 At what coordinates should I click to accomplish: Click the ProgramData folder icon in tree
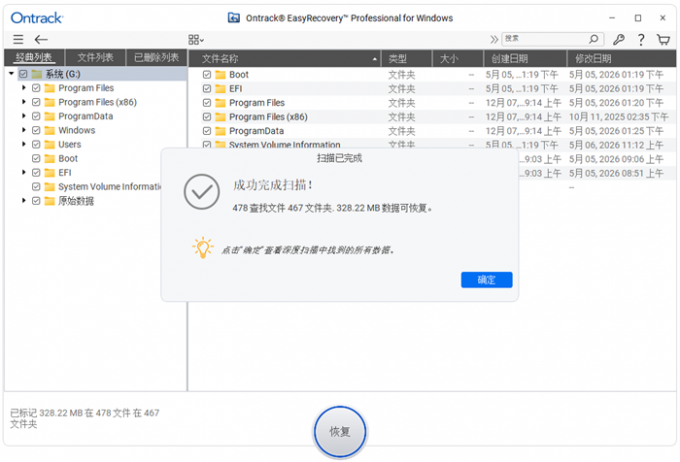pyautogui.click(x=49, y=116)
